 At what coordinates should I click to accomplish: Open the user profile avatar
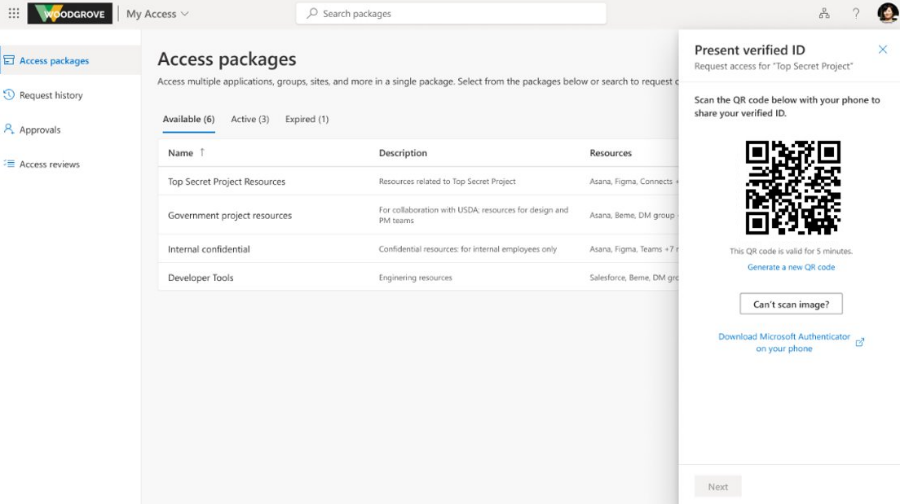pyautogui.click(x=887, y=14)
